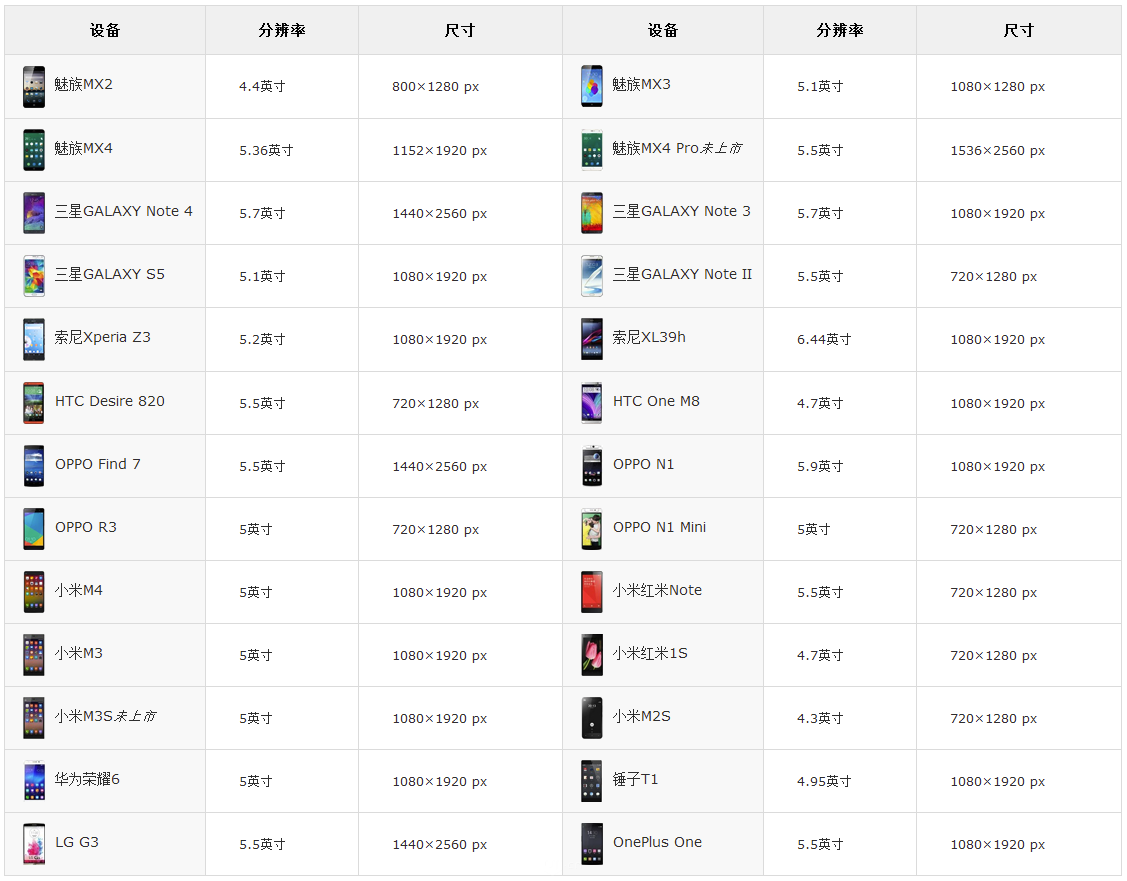Screen dimensions: 1127x881
Task: Click the HTC One M8 name
Action: coord(656,401)
